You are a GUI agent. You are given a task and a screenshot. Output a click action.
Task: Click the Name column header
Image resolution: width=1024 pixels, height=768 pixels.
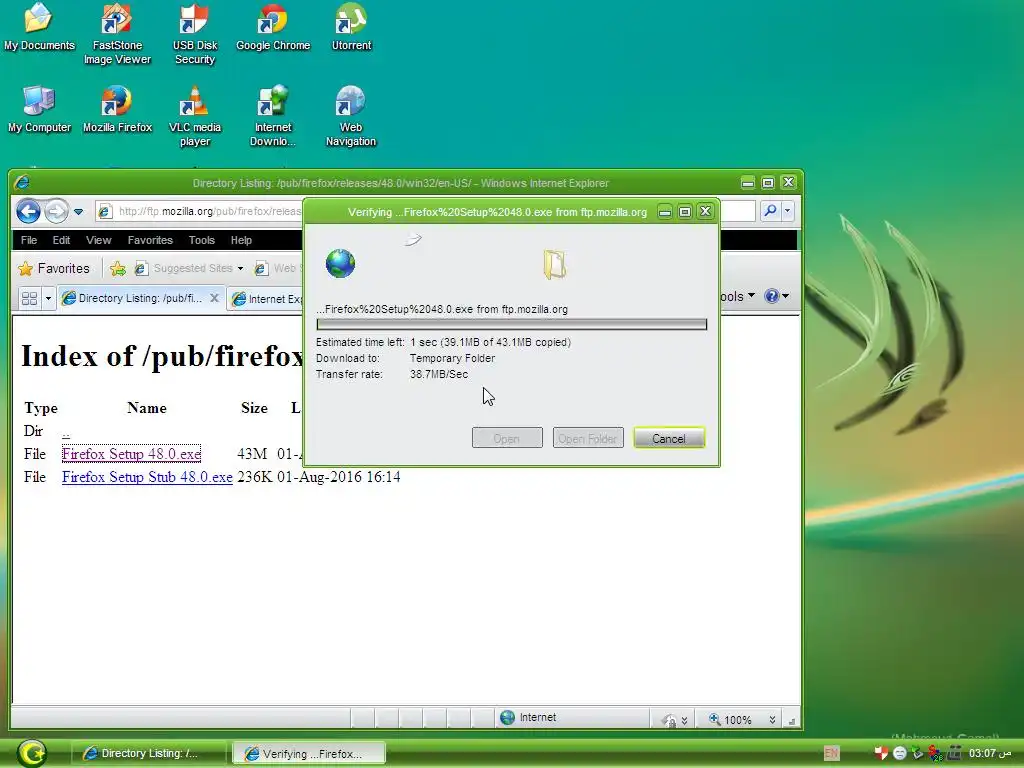click(147, 408)
